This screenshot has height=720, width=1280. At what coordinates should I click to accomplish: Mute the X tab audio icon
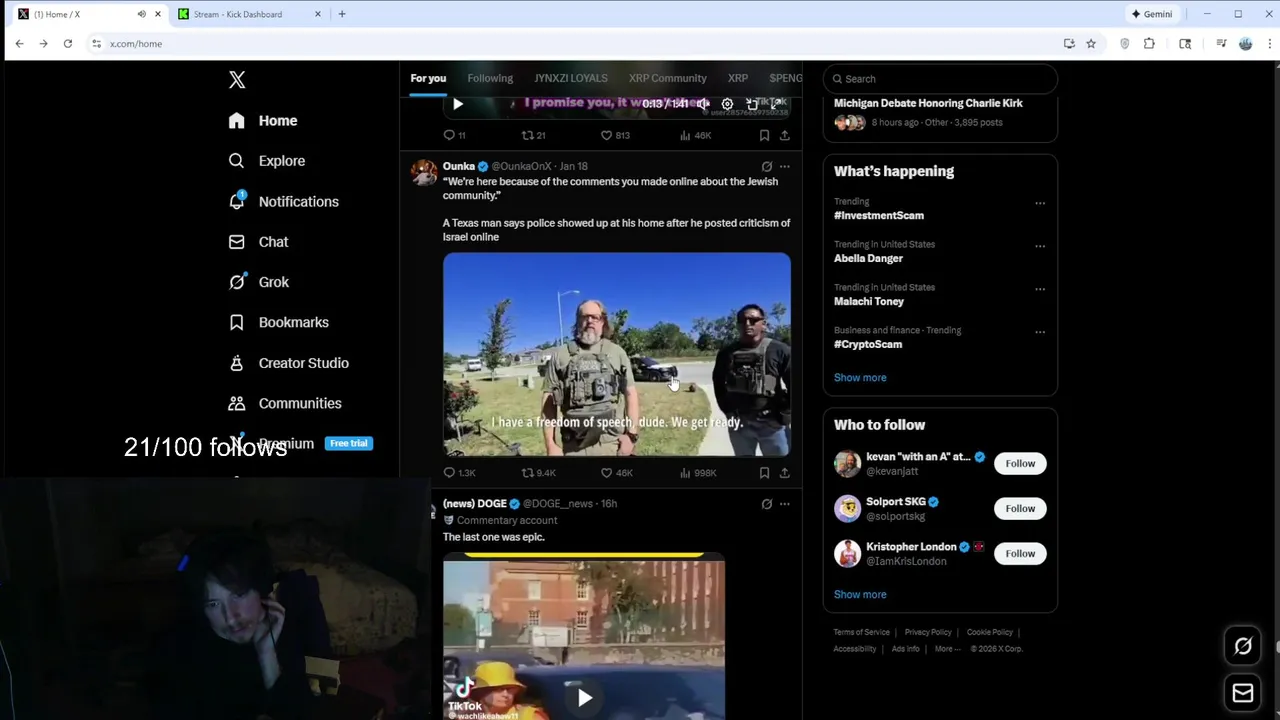tap(141, 14)
